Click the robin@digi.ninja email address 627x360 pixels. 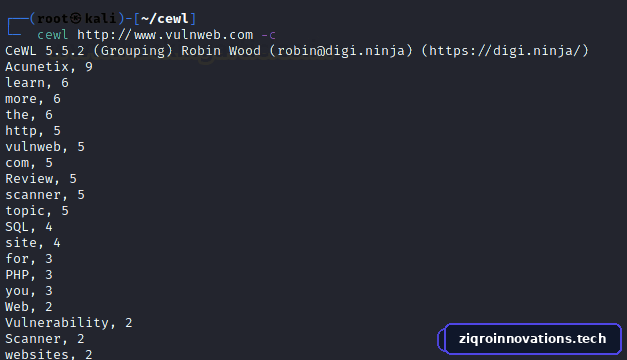click(341, 51)
